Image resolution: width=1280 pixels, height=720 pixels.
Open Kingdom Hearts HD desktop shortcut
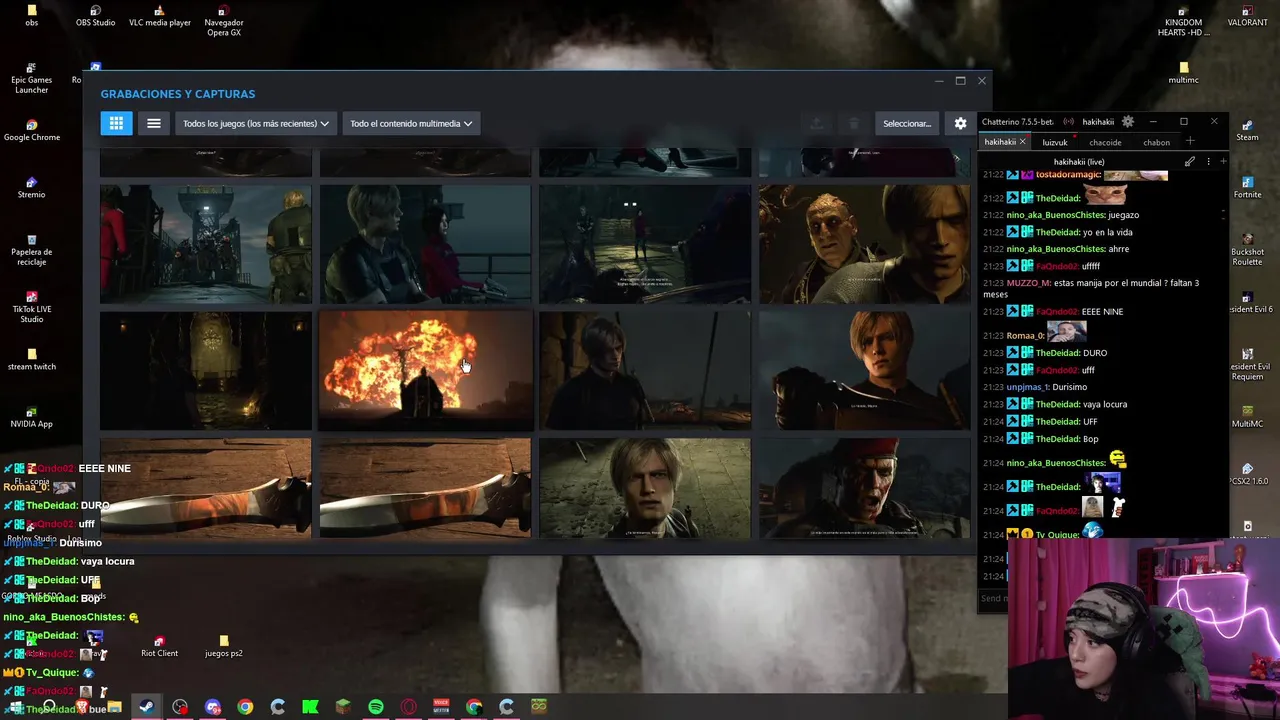[1184, 21]
